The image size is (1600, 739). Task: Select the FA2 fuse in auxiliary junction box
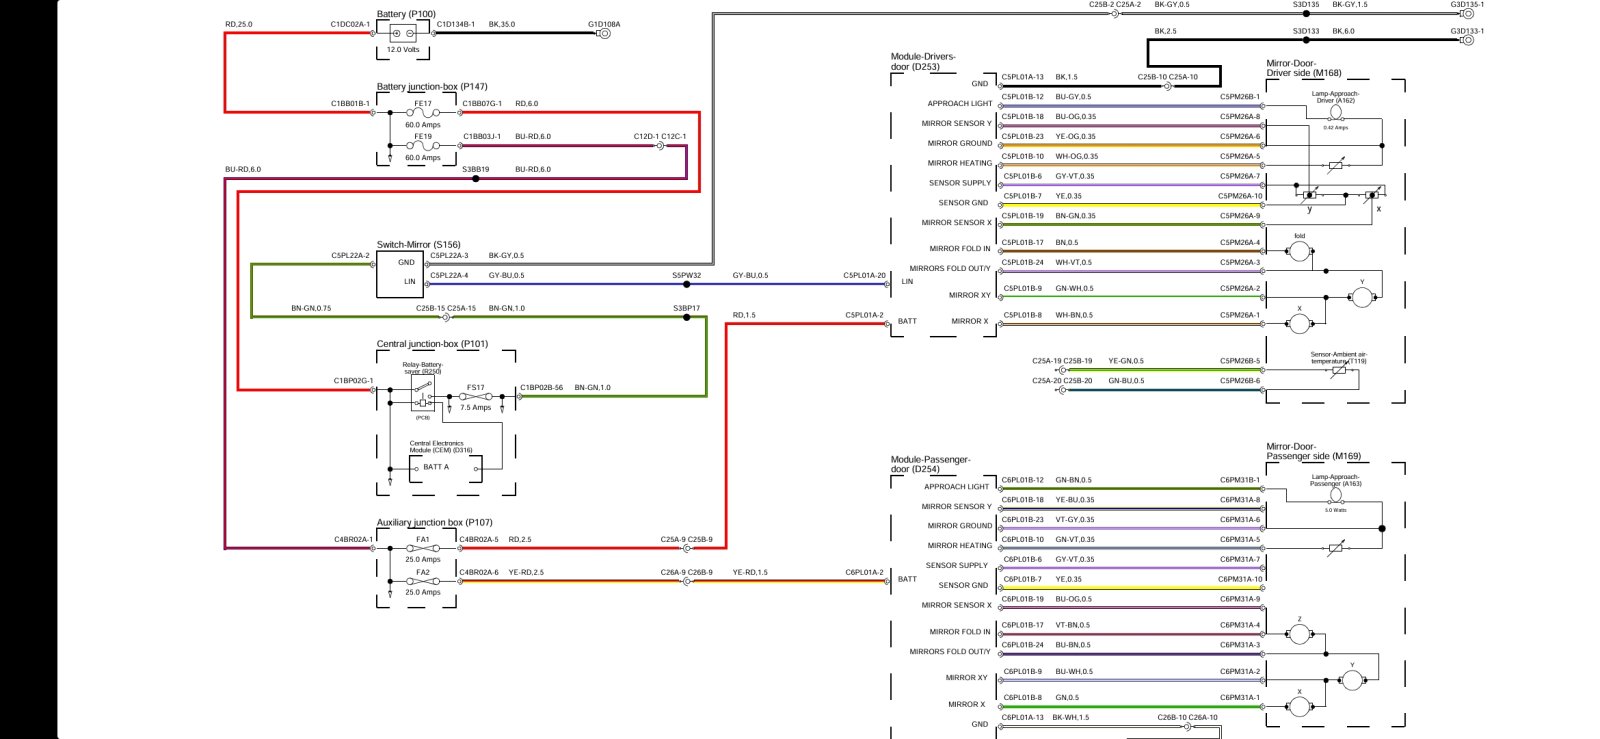click(423, 581)
